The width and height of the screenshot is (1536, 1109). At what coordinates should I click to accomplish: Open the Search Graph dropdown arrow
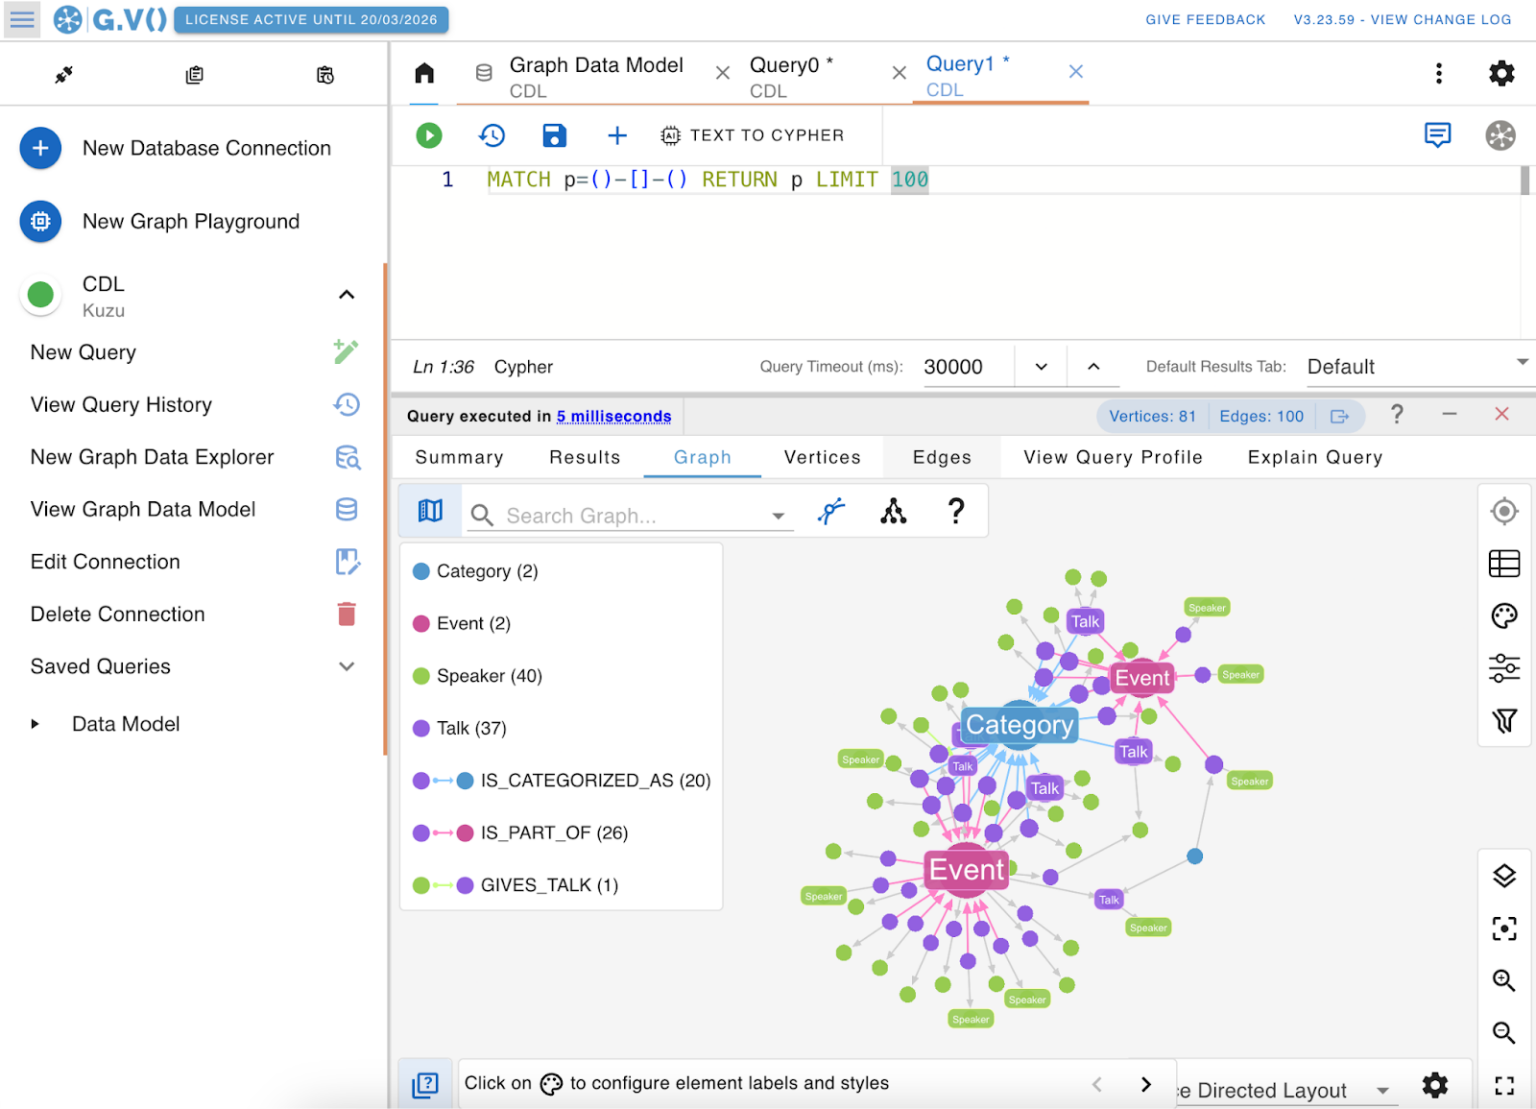(x=778, y=515)
